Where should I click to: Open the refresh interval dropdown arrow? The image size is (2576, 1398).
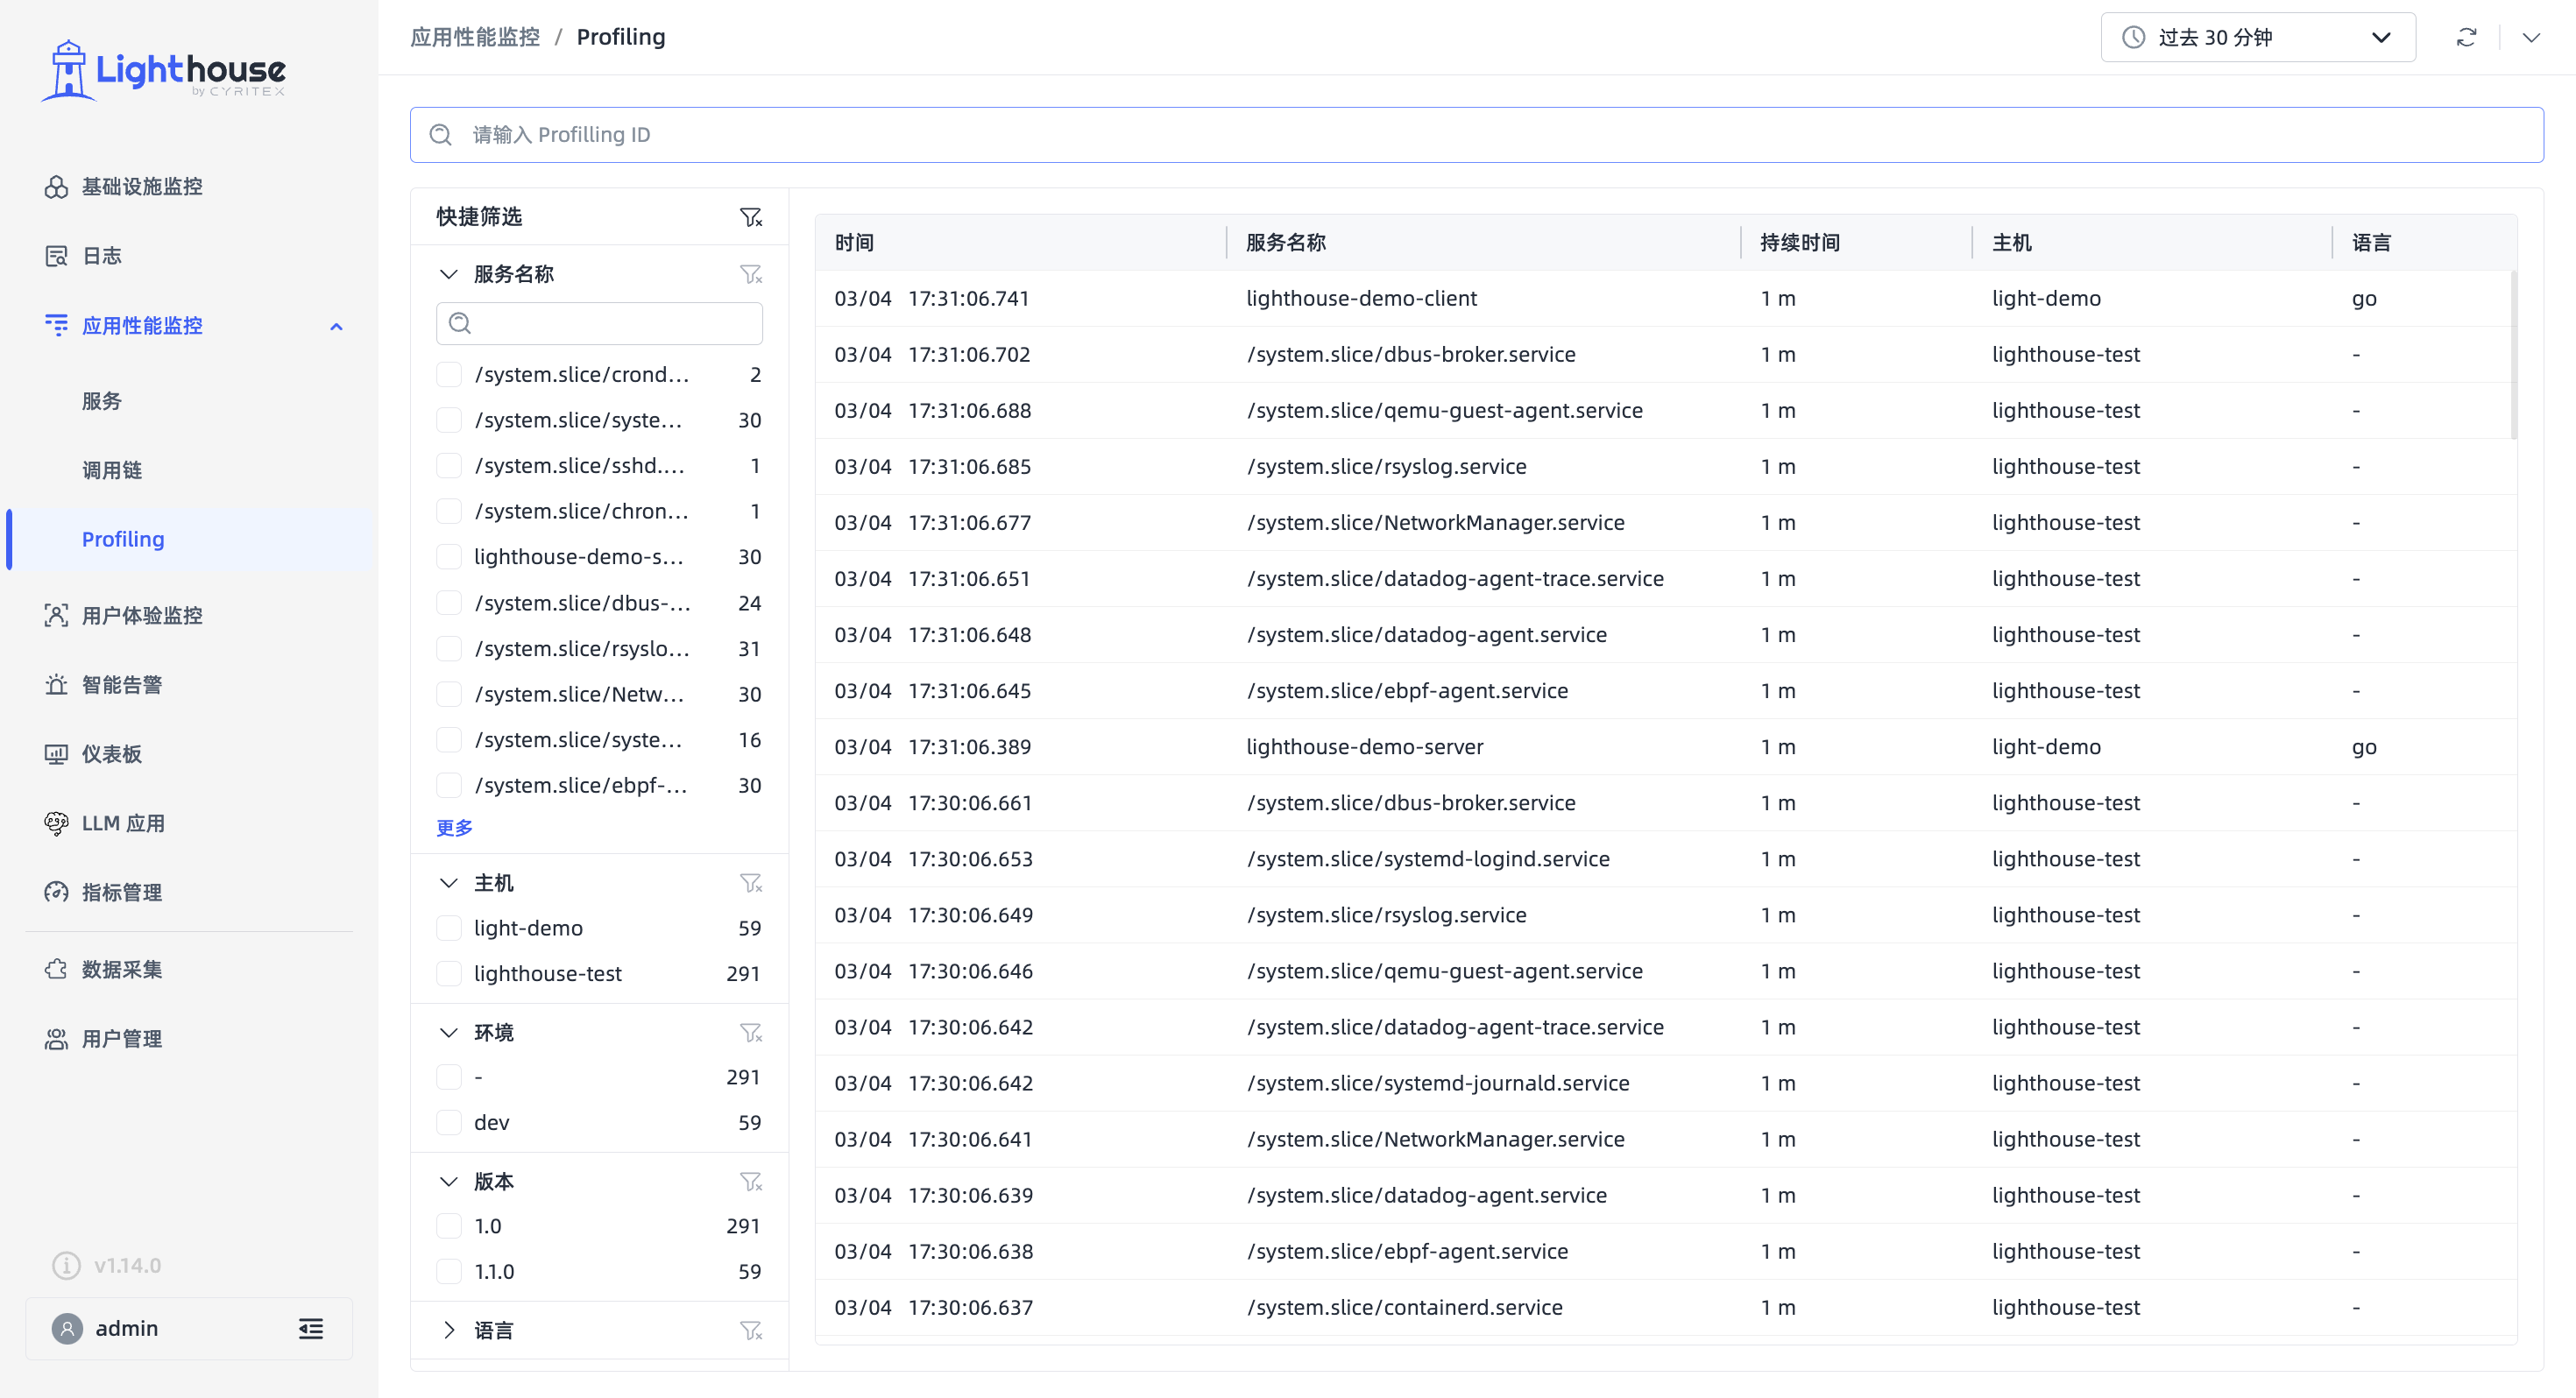pyautogui.click(x=2530, y=37)
